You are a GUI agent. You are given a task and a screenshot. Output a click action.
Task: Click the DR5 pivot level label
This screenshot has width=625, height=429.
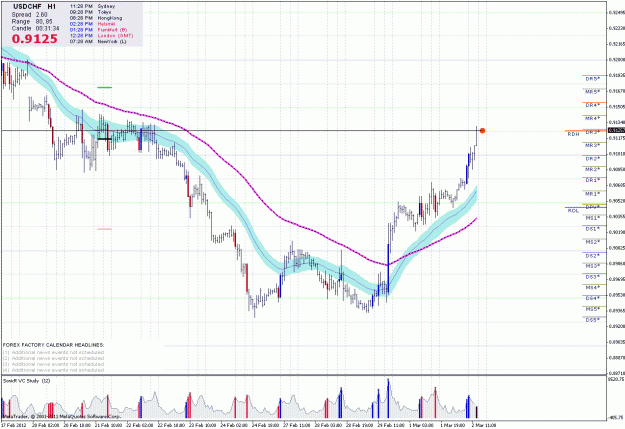tap(593, 79)
